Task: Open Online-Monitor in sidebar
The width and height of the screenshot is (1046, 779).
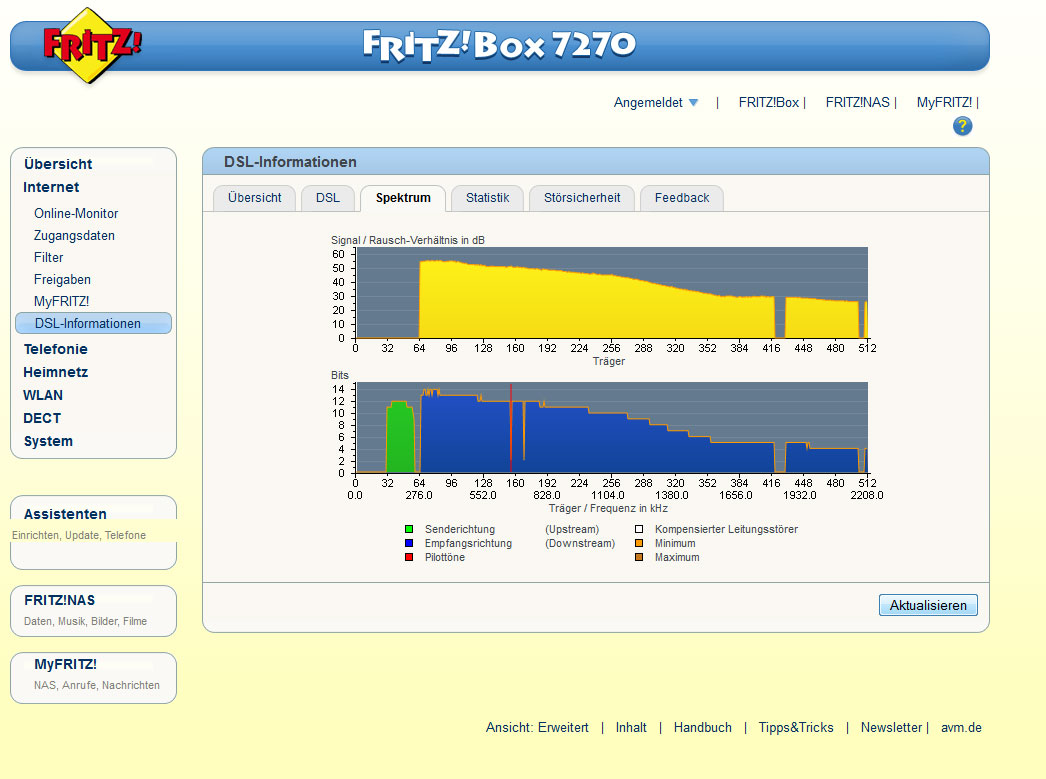Action: pos(76,213)
